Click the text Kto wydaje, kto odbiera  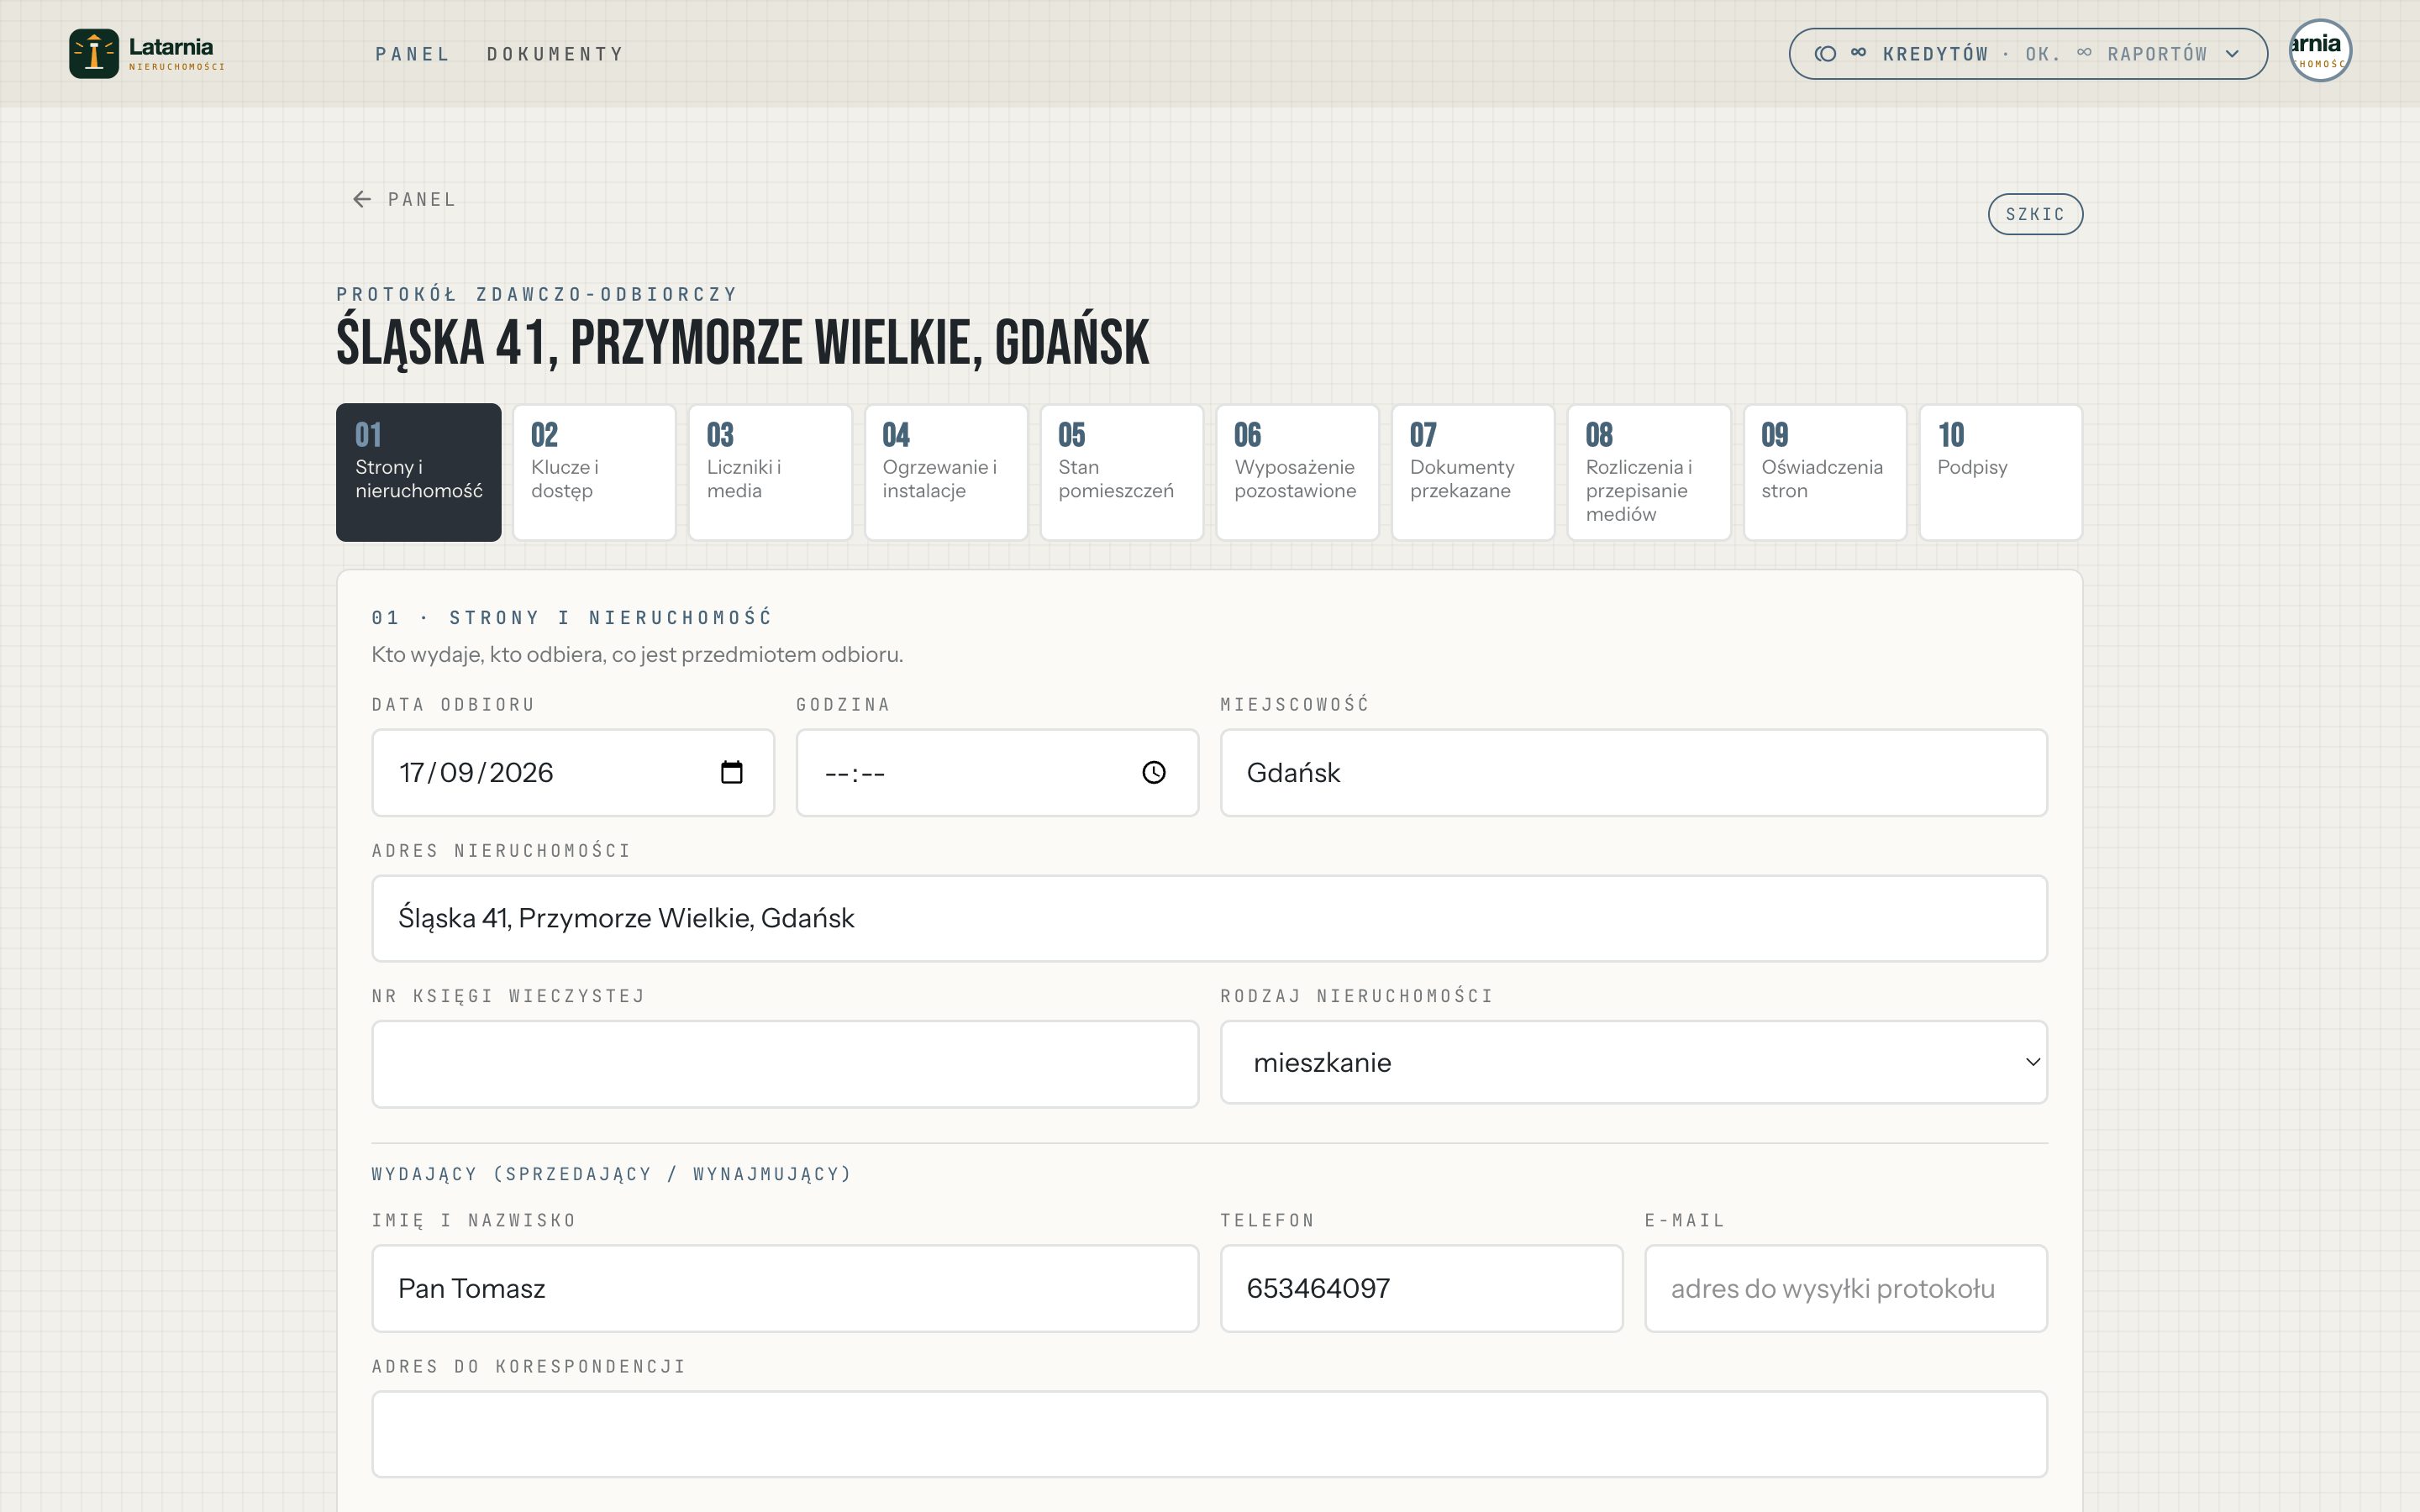pos(637,655)
